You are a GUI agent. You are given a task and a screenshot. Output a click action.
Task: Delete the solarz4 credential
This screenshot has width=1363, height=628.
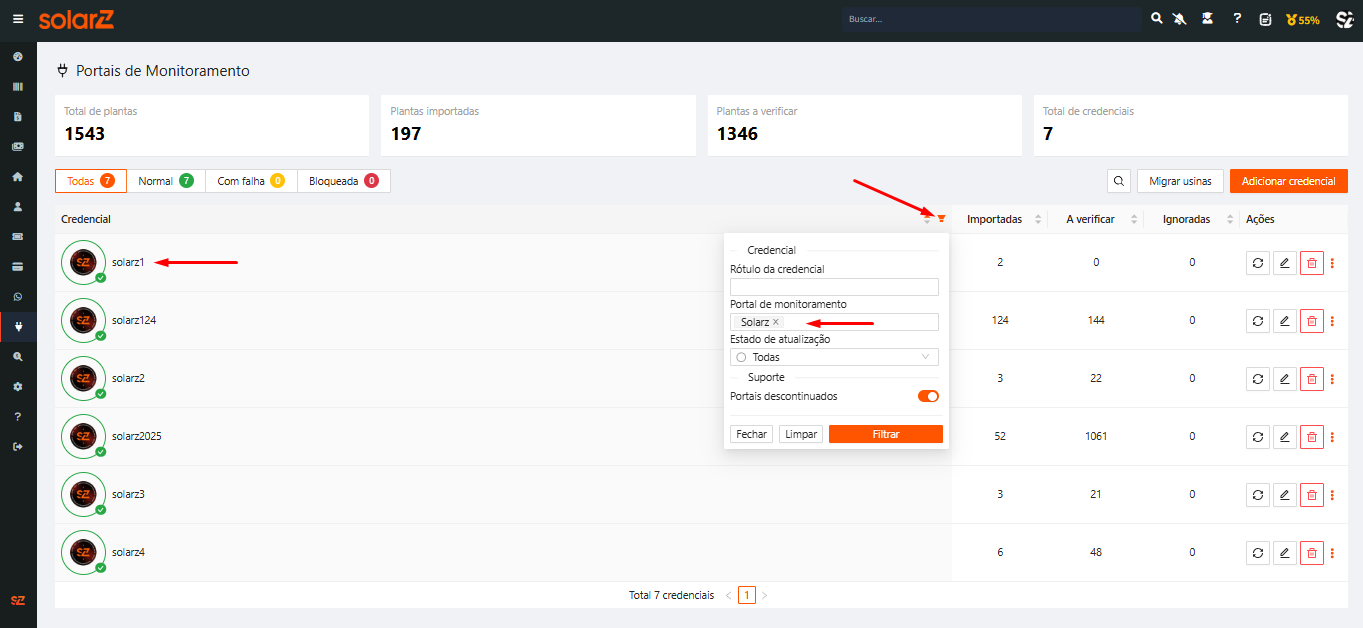tap(1312, 553)
